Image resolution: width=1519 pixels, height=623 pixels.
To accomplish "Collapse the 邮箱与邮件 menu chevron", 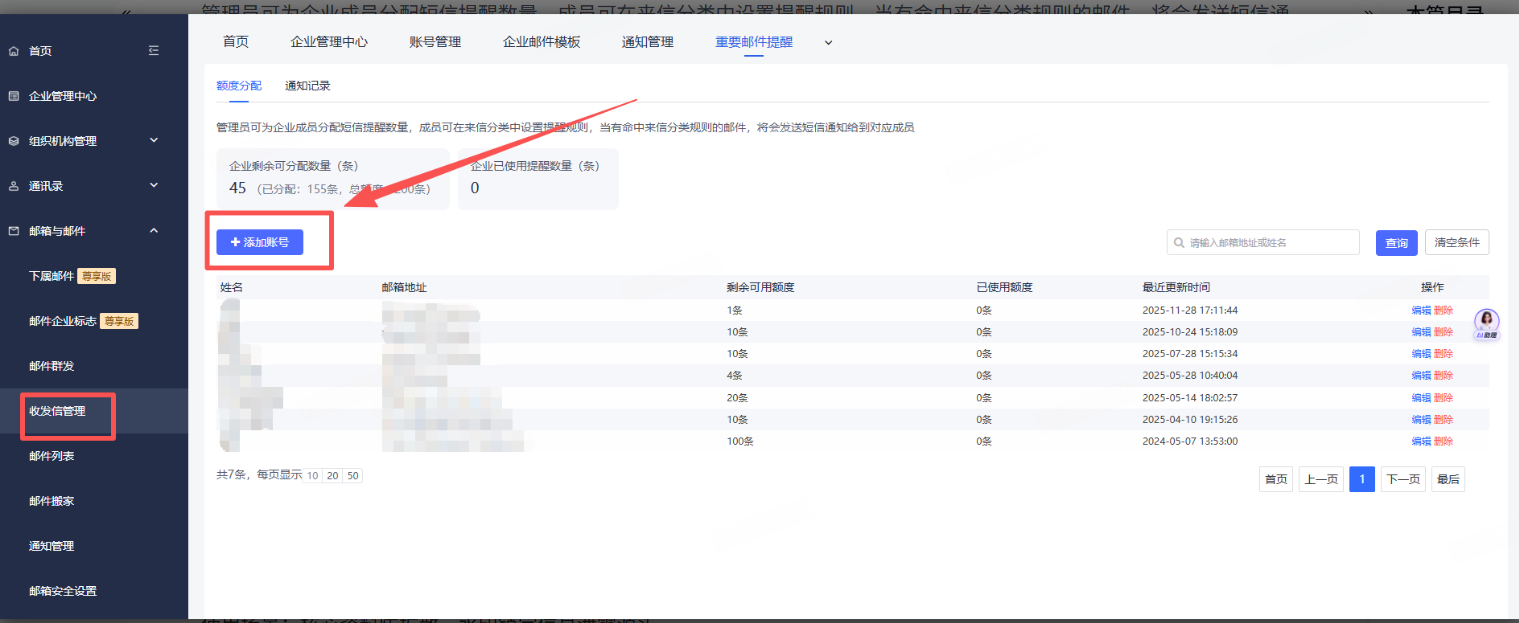I will tap(154, 230).
